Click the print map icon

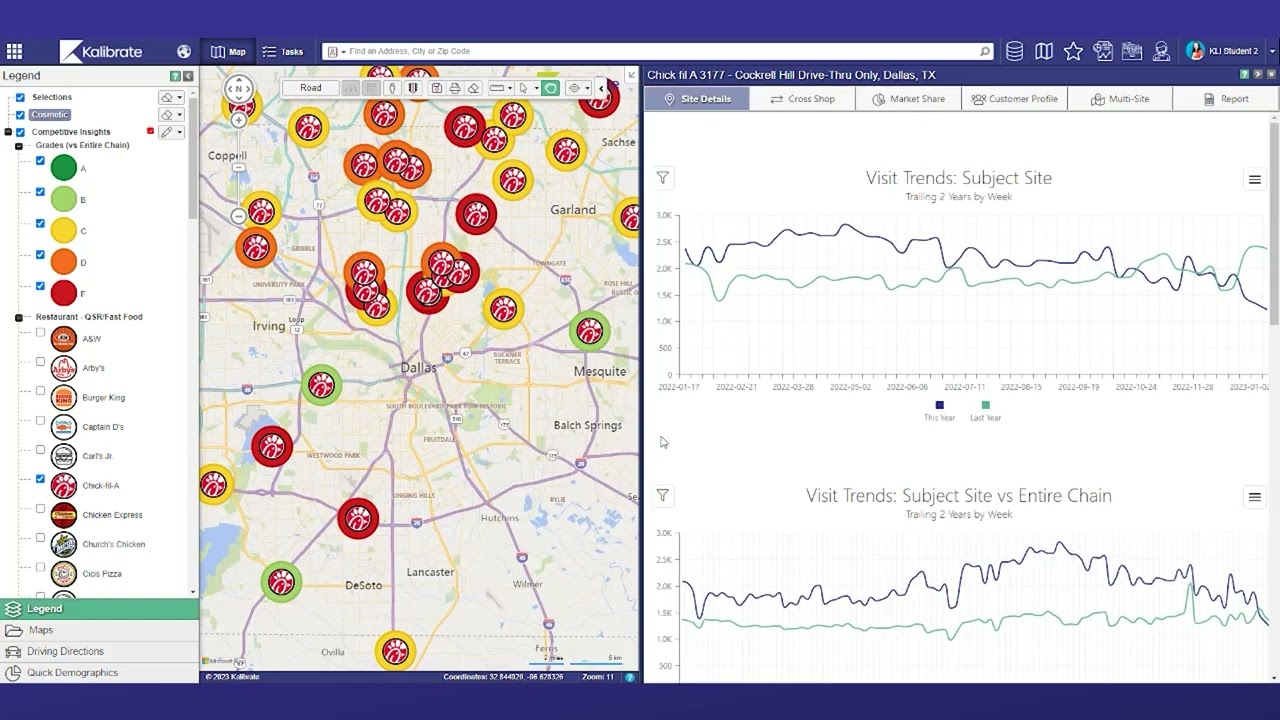click(455, 88)
